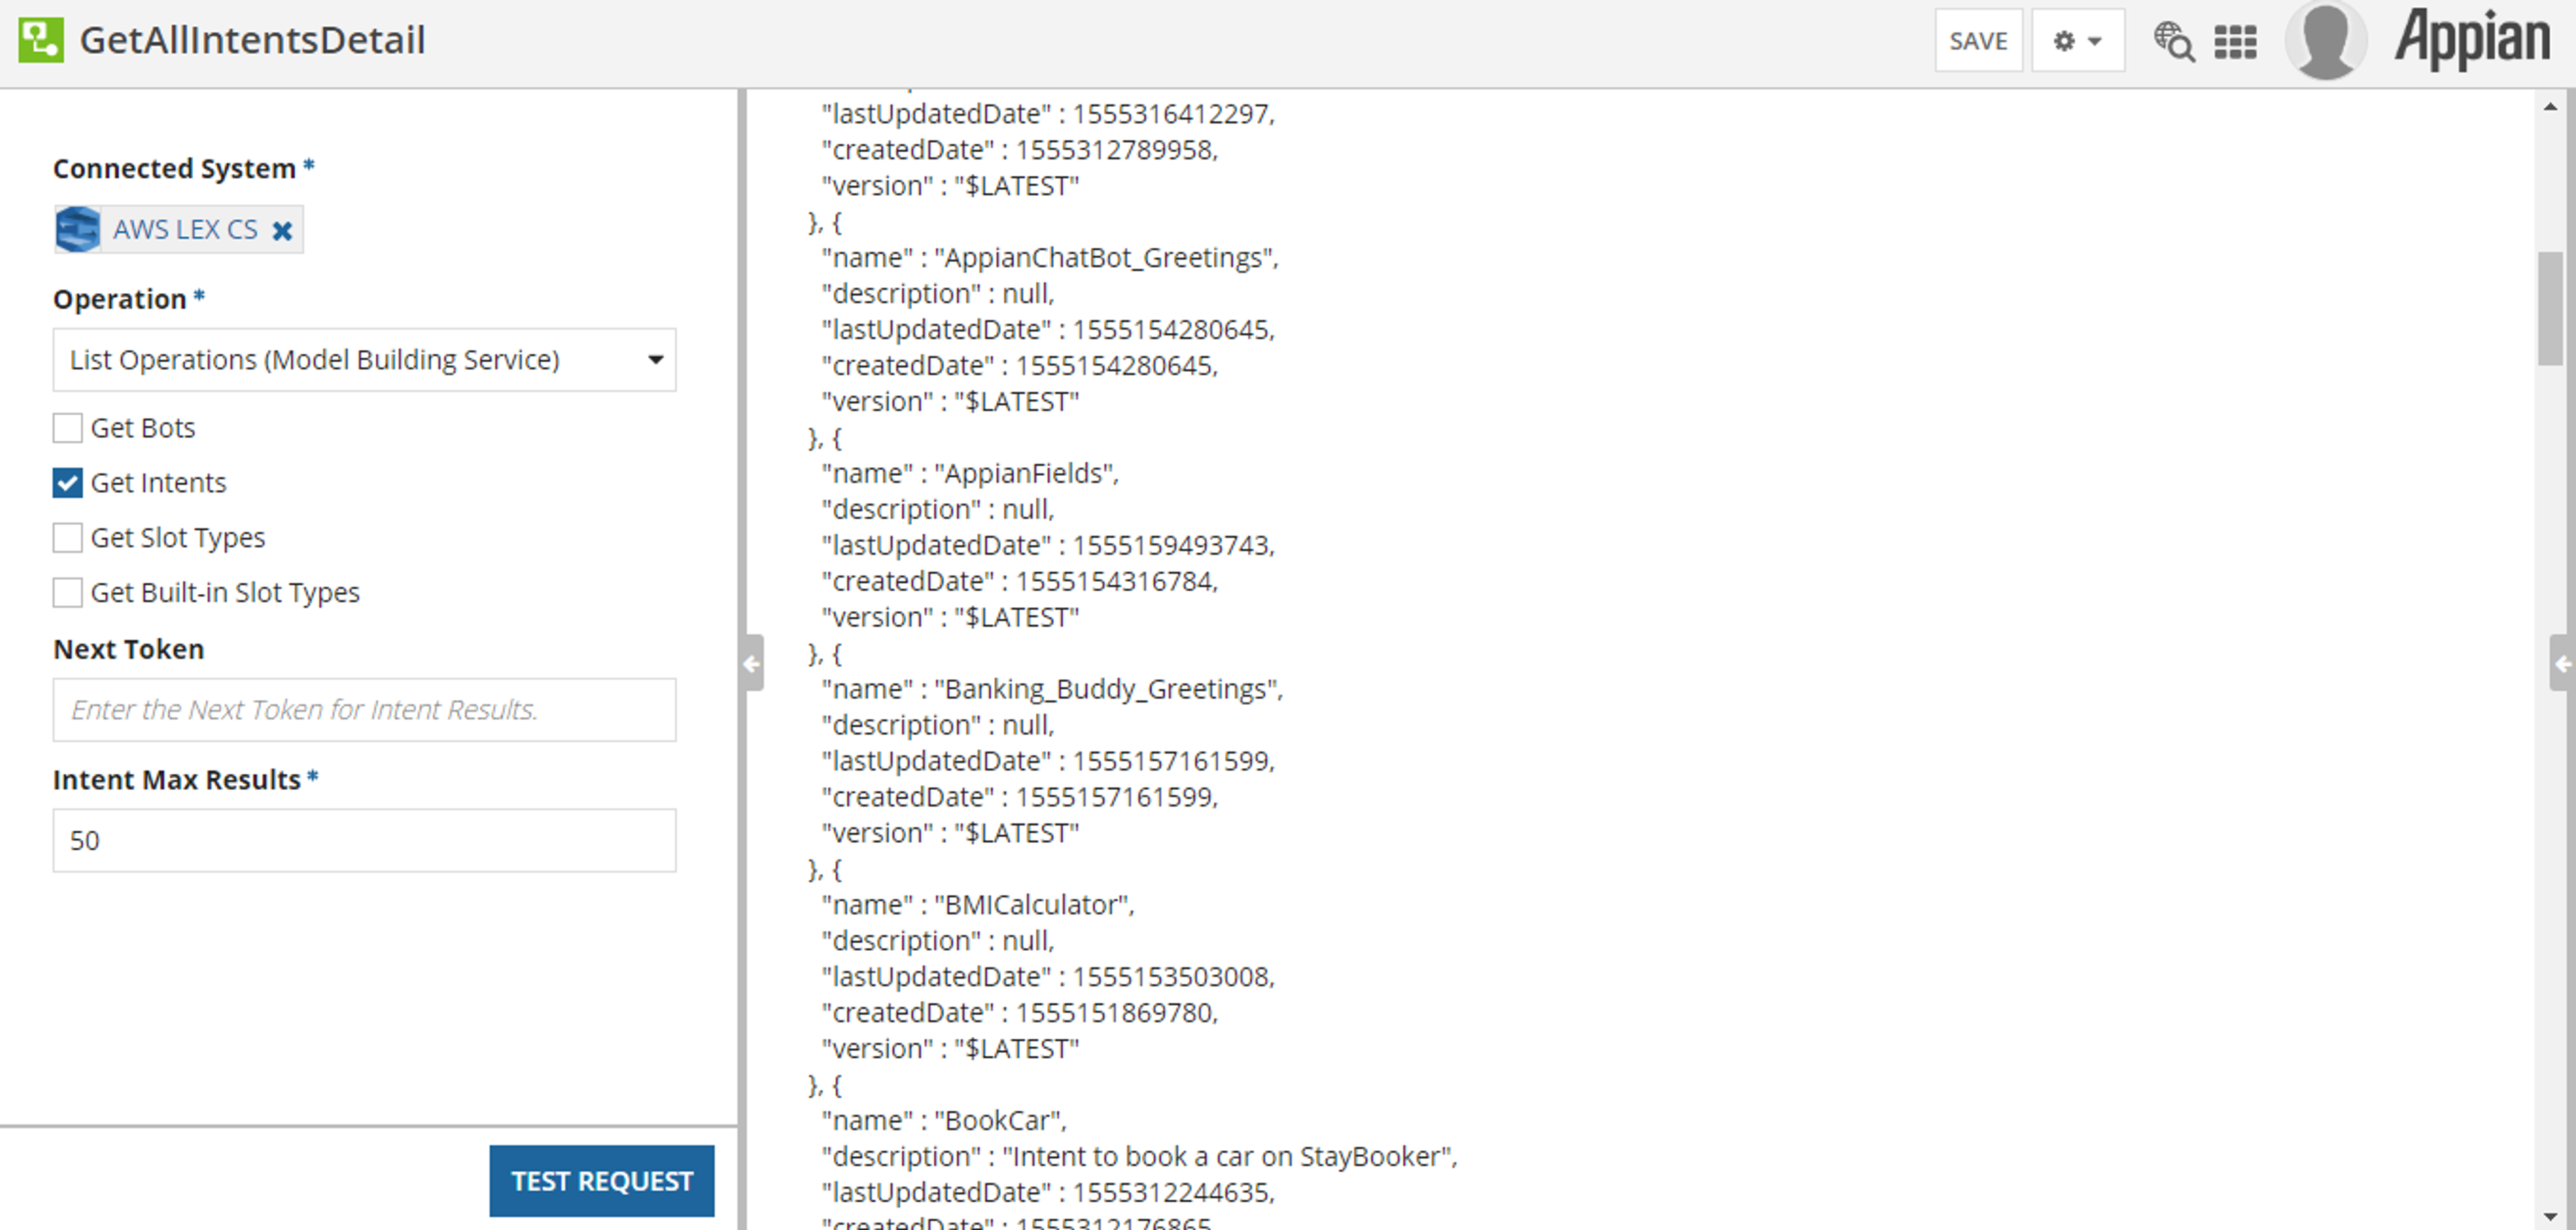Image resolution: width=2576 pixels, height=1230 pixels.
Task: Collapse the left pane using the arrow handle
Action: tap(752, 663)
